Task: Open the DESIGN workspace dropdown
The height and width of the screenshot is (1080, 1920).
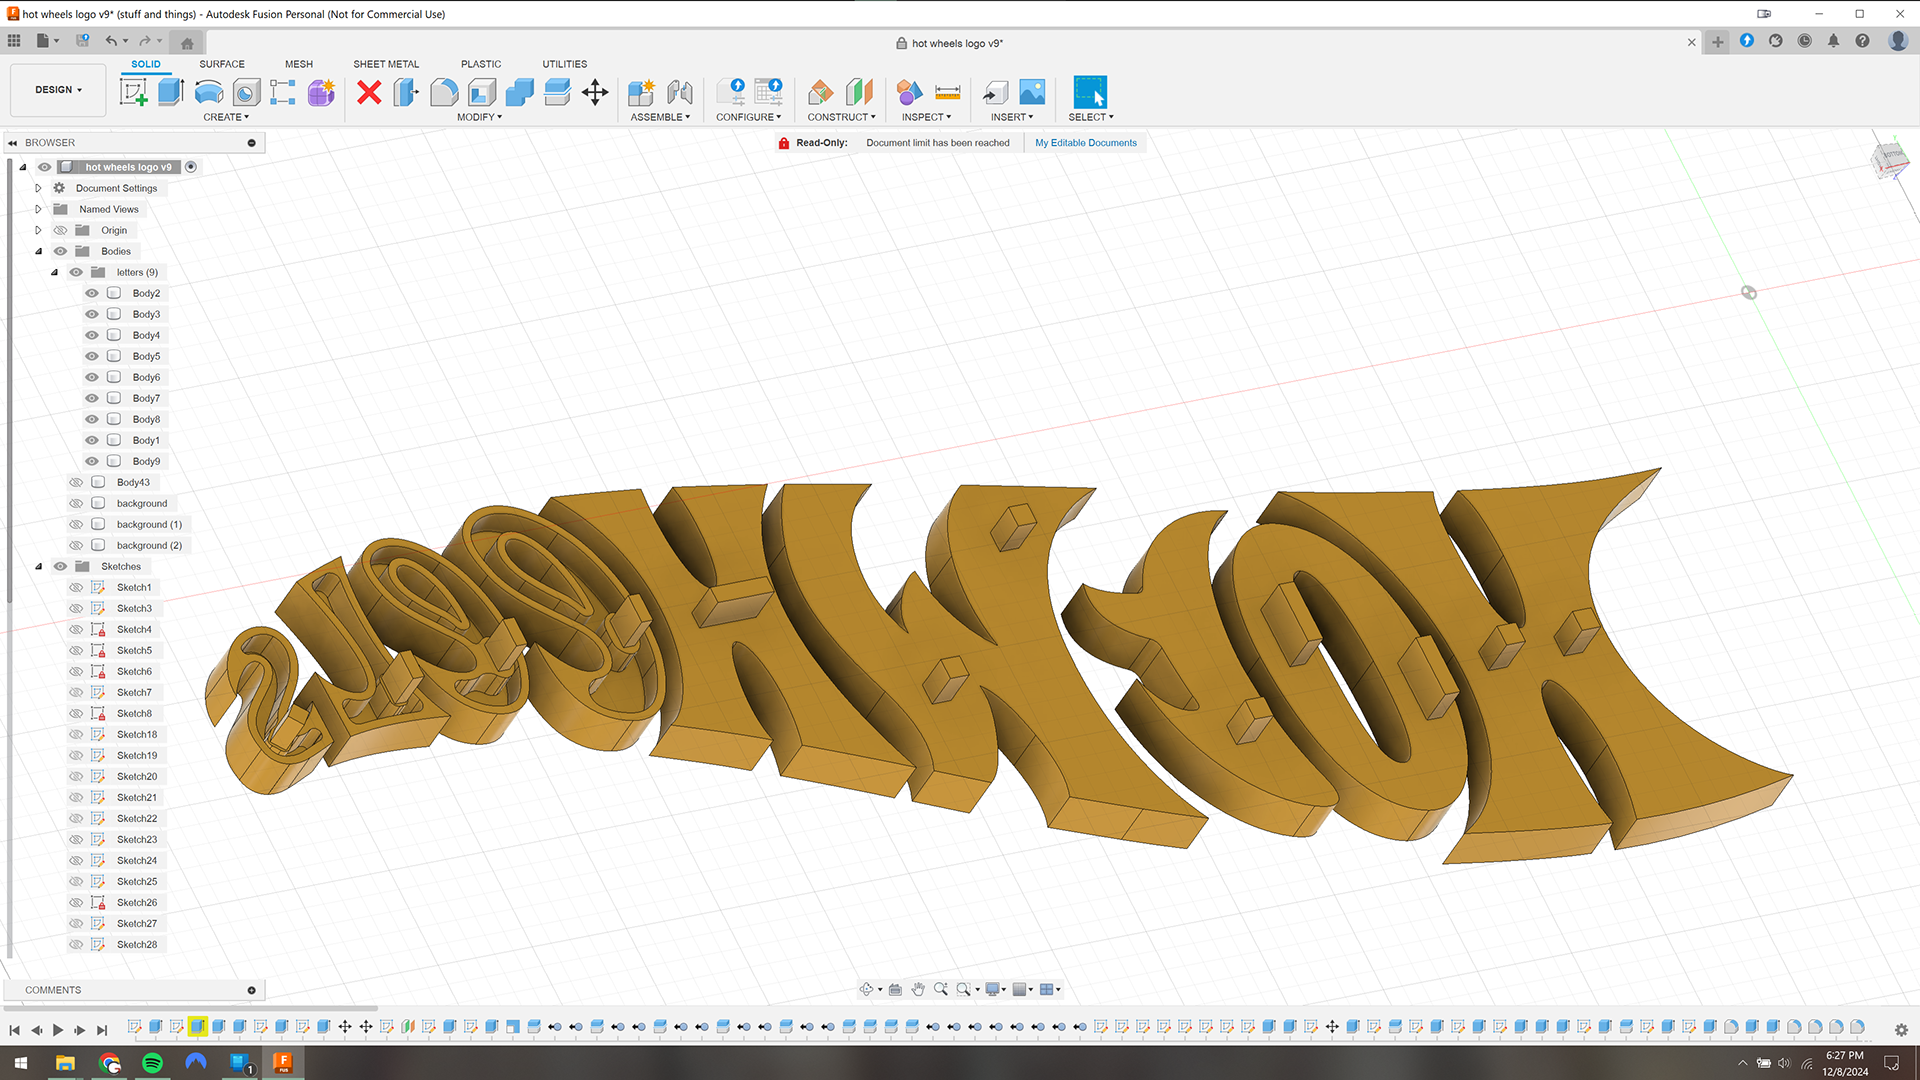Action: (x=58, y=90)
